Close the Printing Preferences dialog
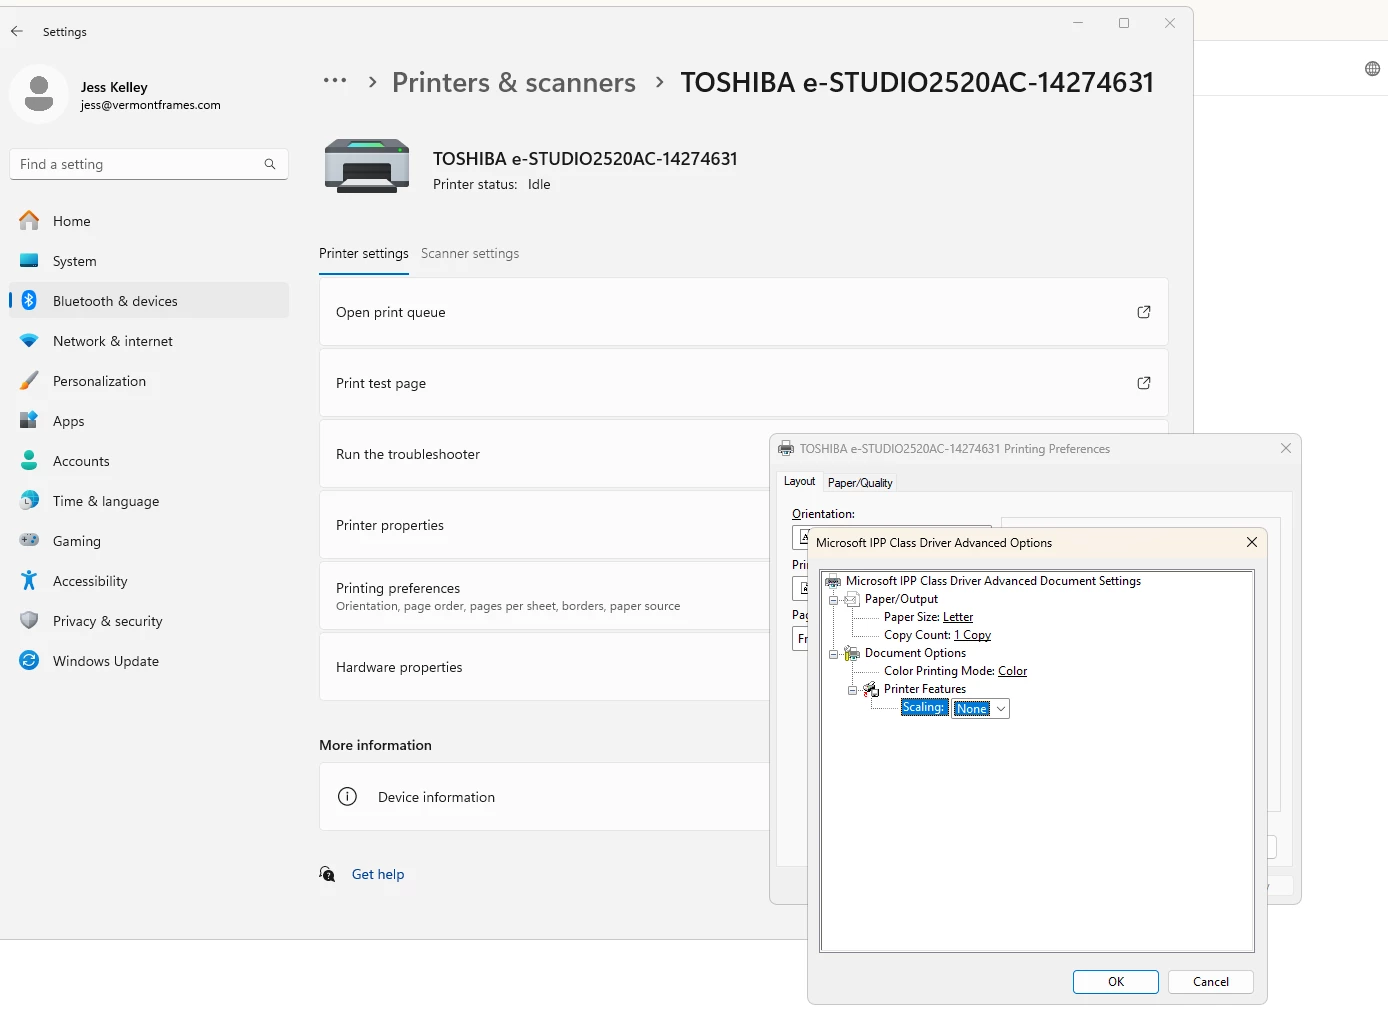 coord(1286,448)
